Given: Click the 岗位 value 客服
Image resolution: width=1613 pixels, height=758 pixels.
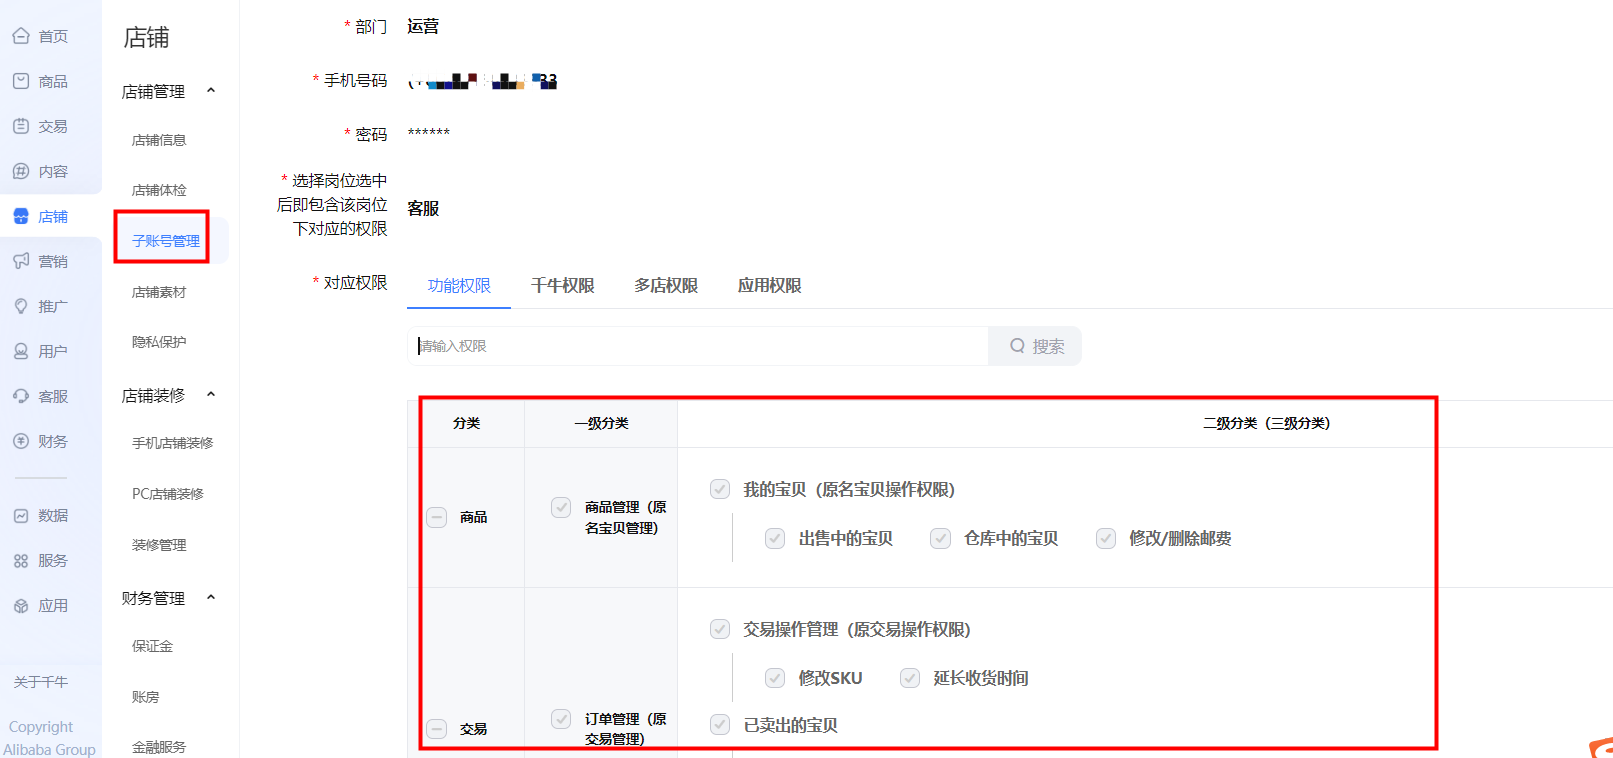Looking at the screenshot, I should 423,208.
